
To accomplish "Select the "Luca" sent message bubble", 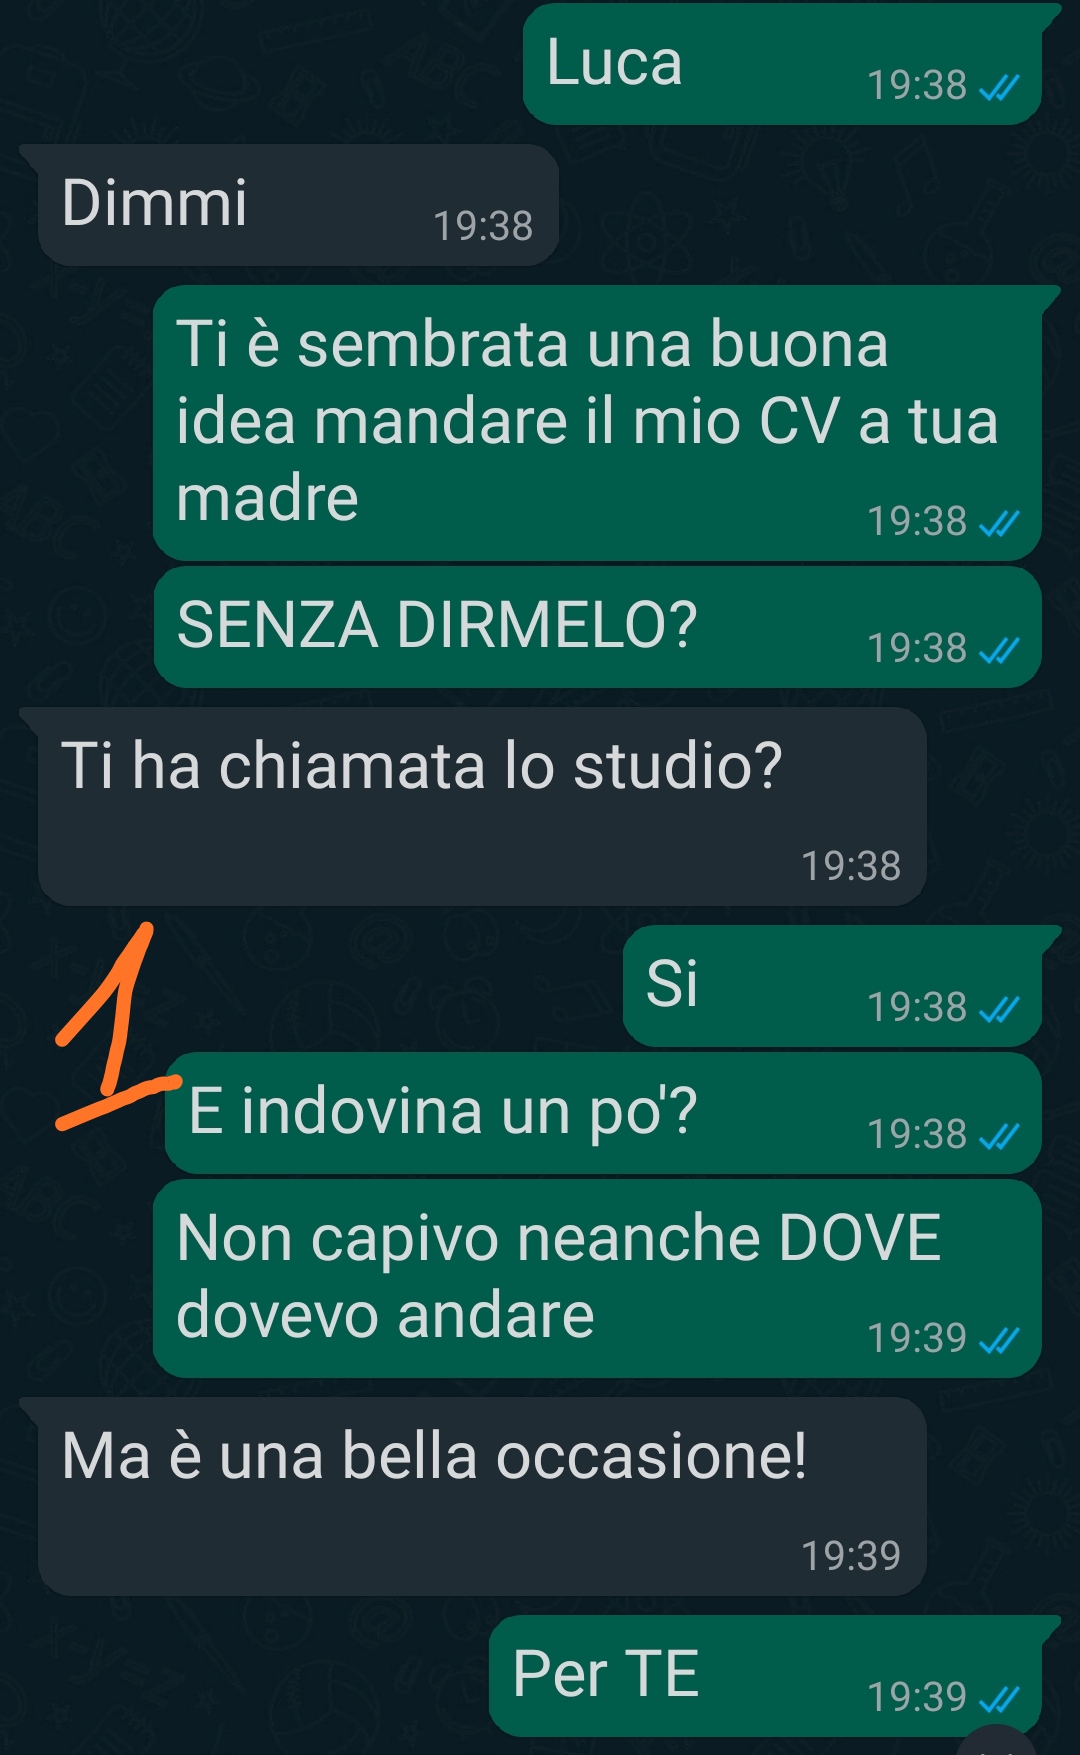I will tap(782, 64).
